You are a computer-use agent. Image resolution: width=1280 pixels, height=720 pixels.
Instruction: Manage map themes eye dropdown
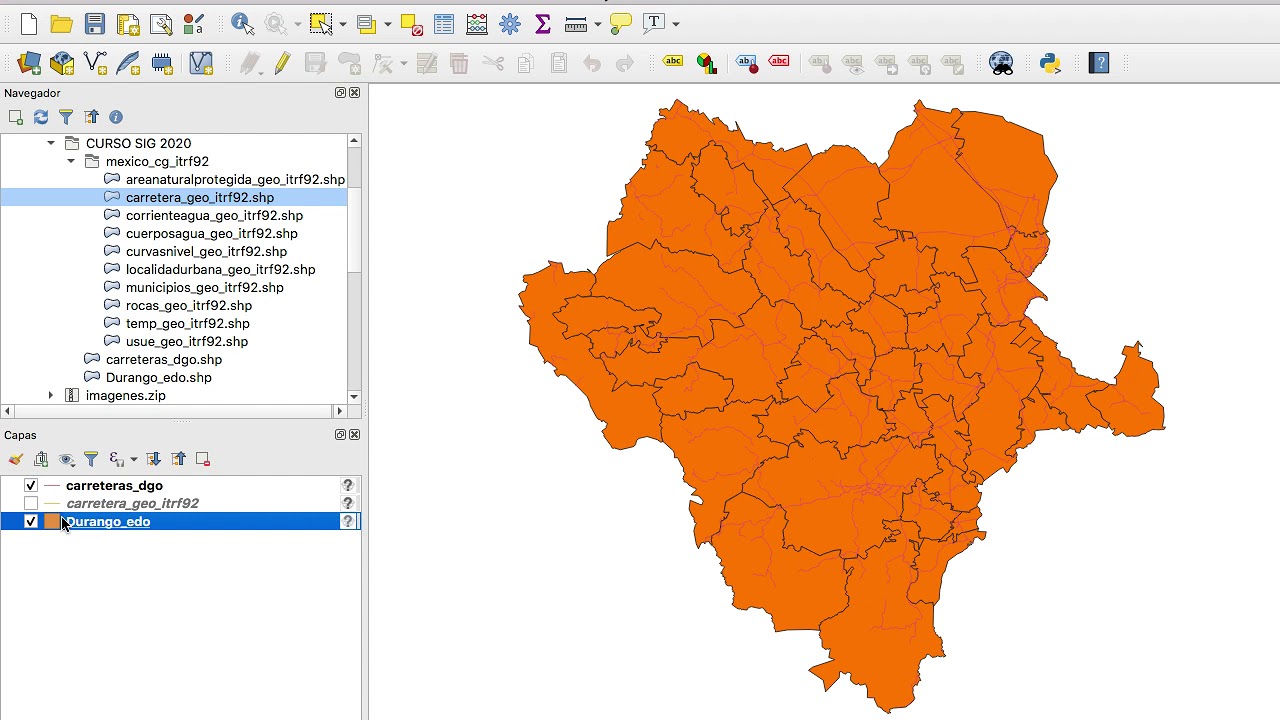67,459
